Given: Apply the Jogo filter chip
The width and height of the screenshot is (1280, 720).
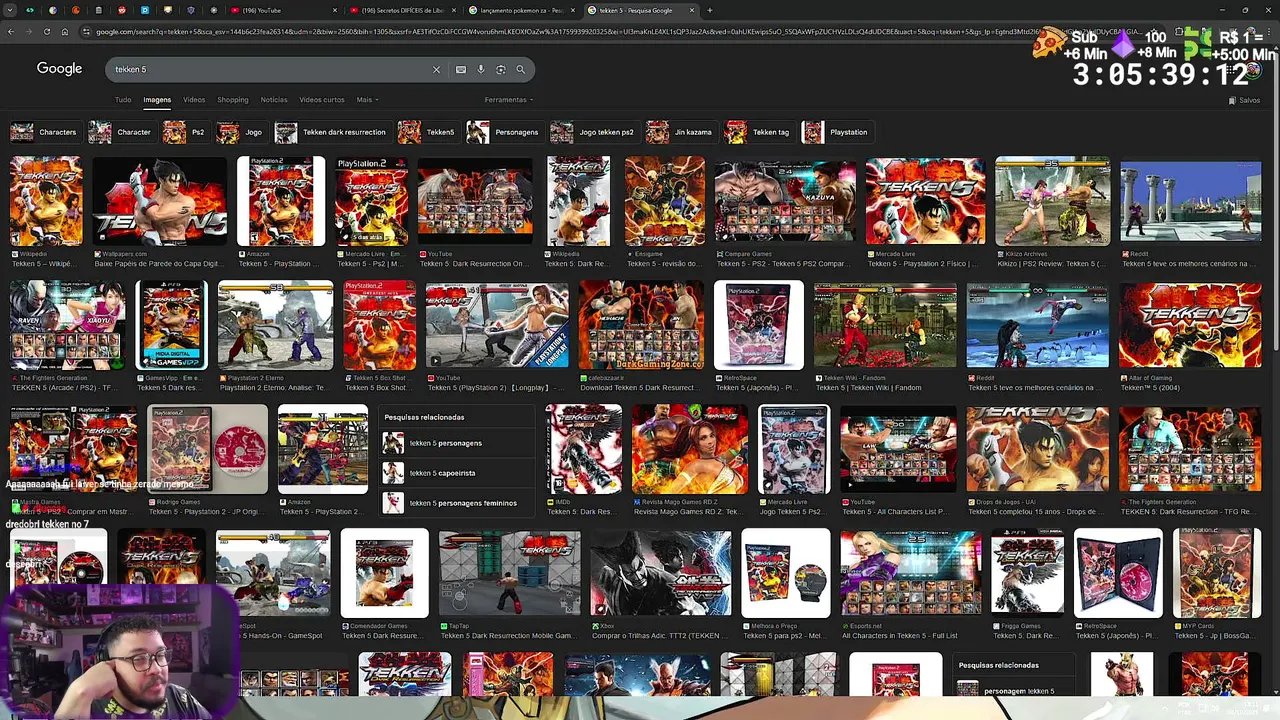Looking at the screenshot, I should [x=242, y=132].
